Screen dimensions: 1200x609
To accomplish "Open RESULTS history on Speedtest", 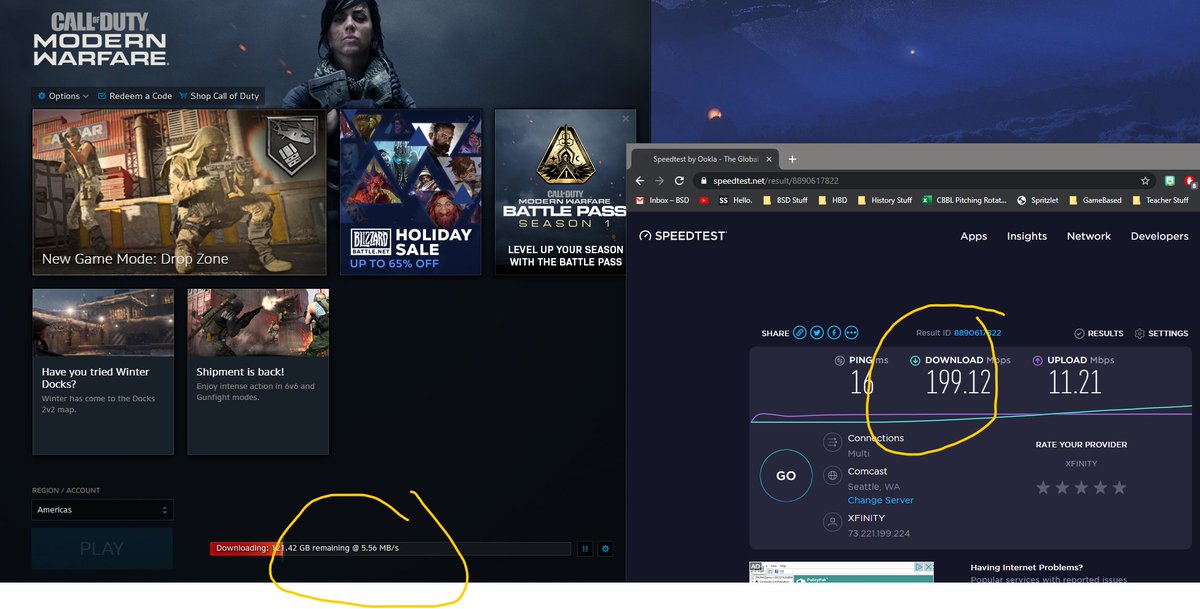I will [x=1099, y=333].
